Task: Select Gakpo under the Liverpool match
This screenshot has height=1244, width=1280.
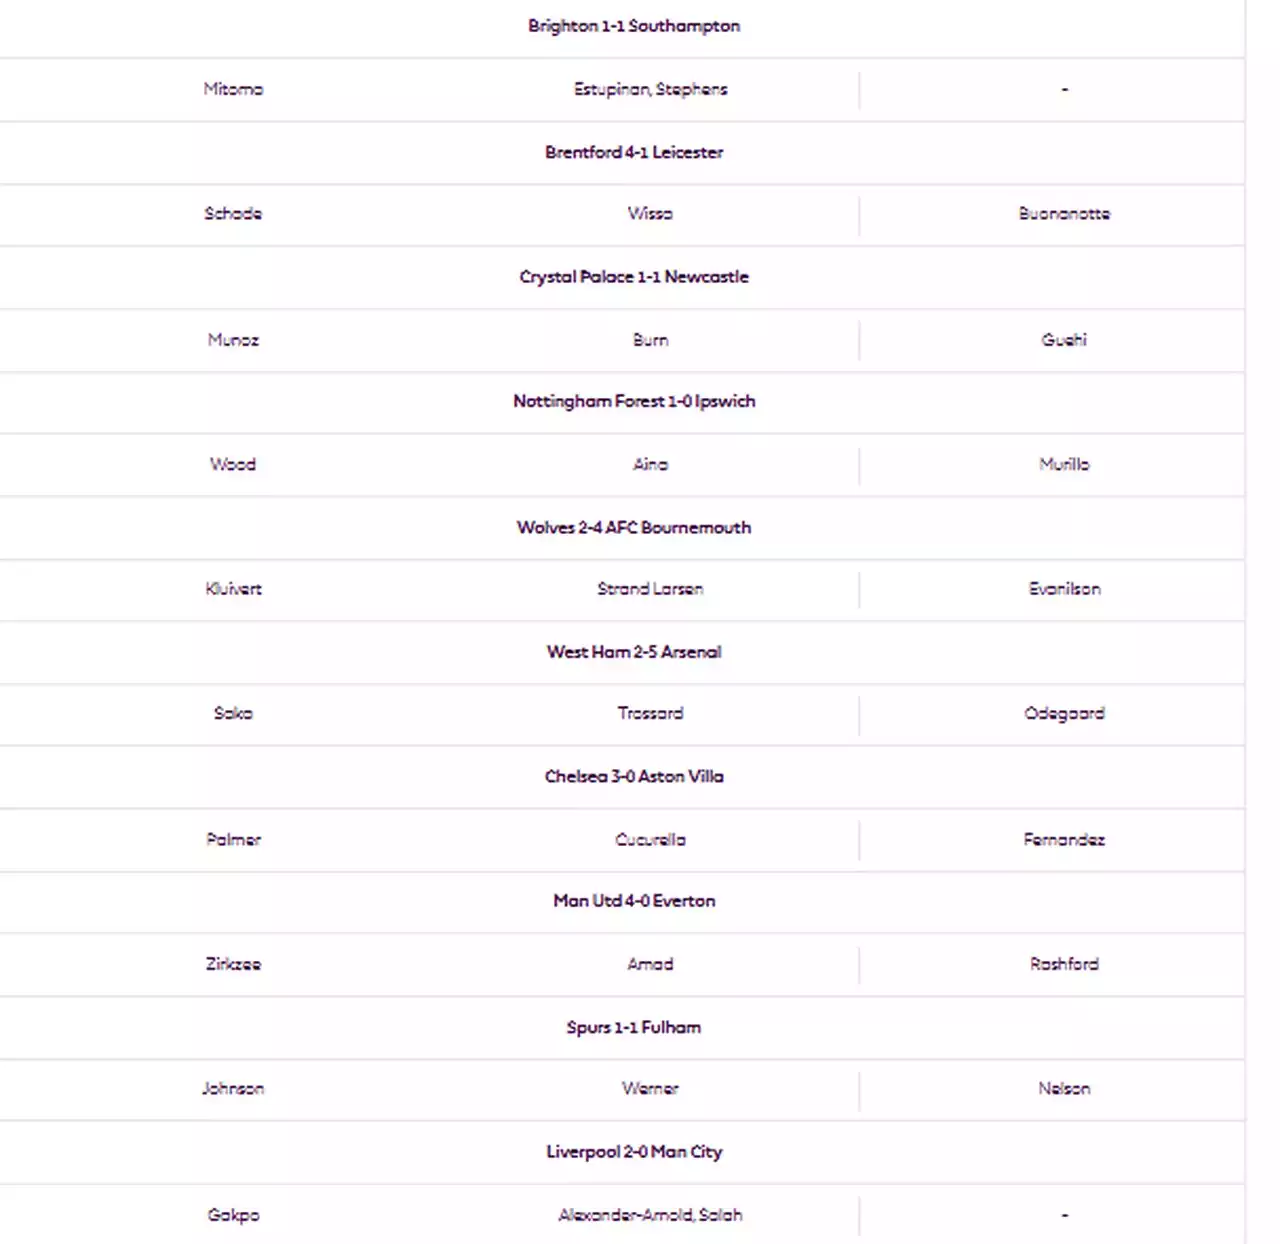Action: pos(233,1215)
